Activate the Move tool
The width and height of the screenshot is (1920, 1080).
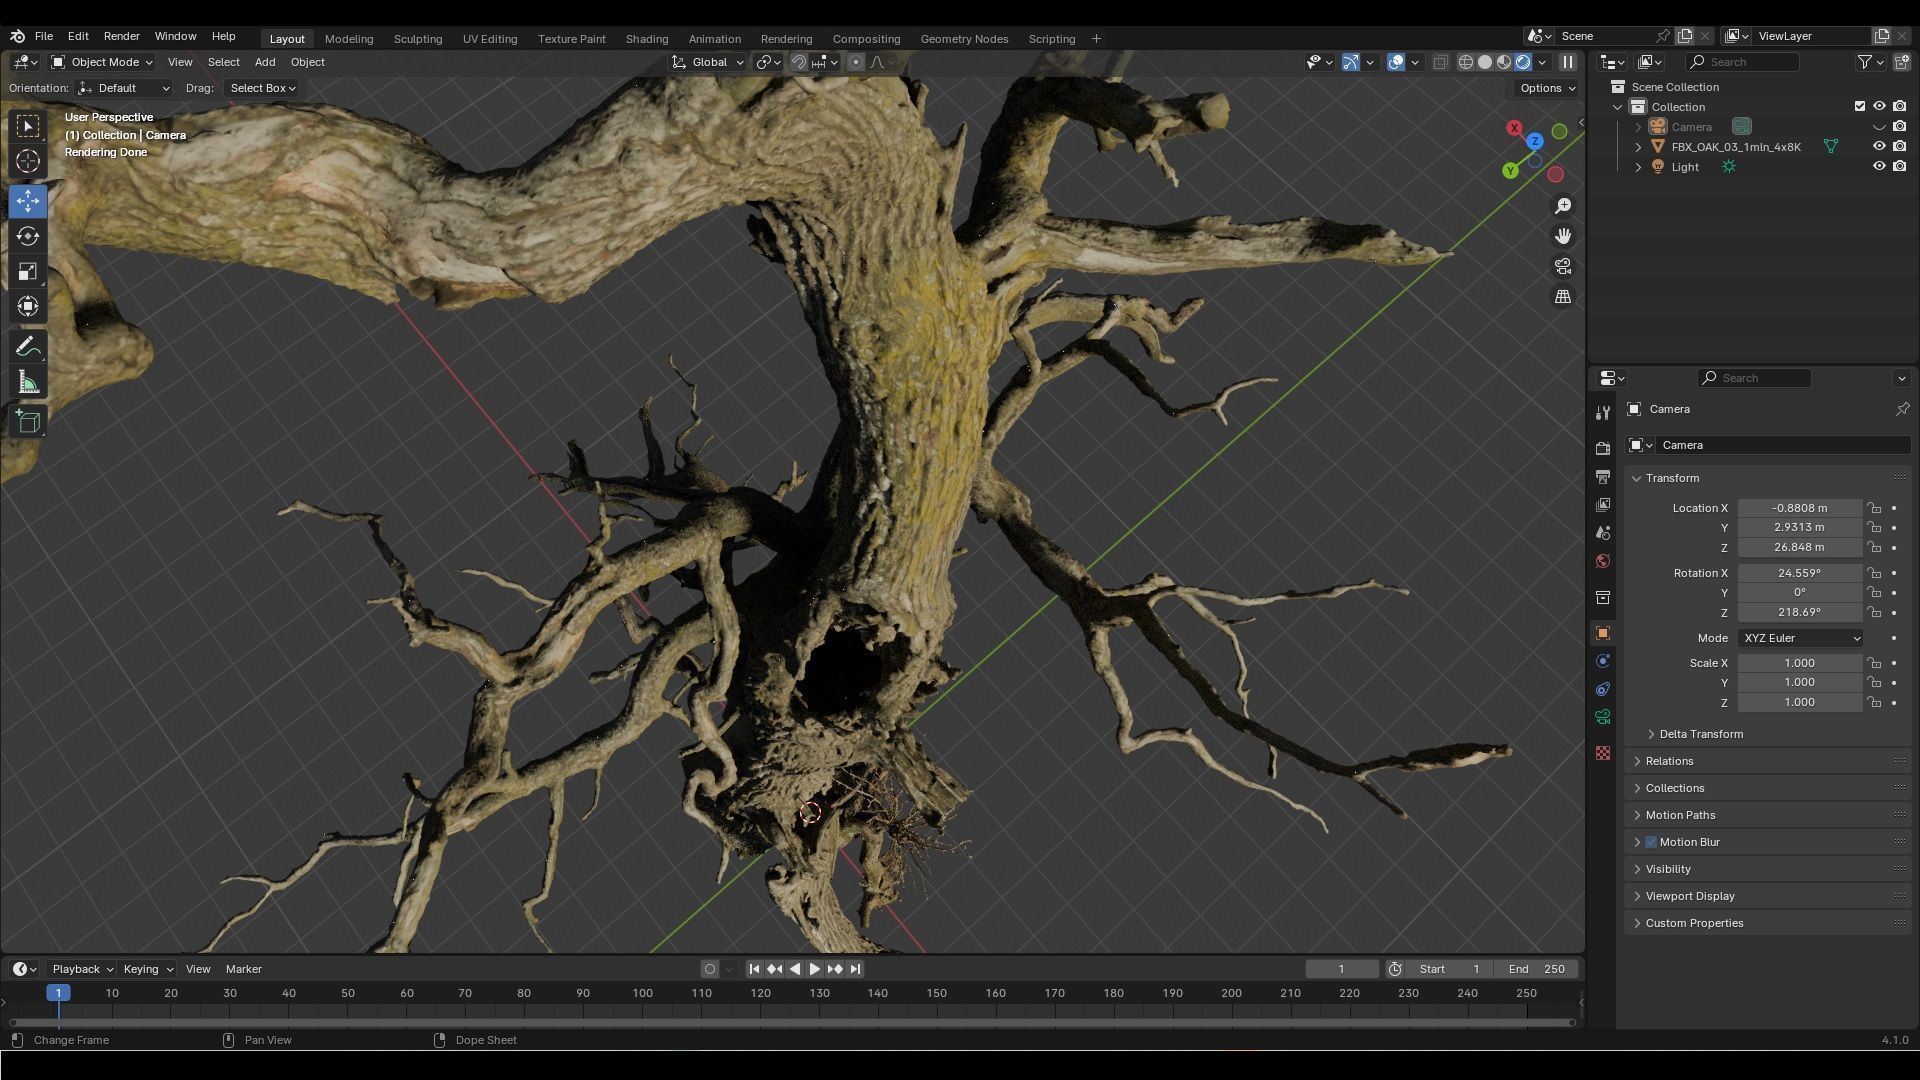point(28,201)
